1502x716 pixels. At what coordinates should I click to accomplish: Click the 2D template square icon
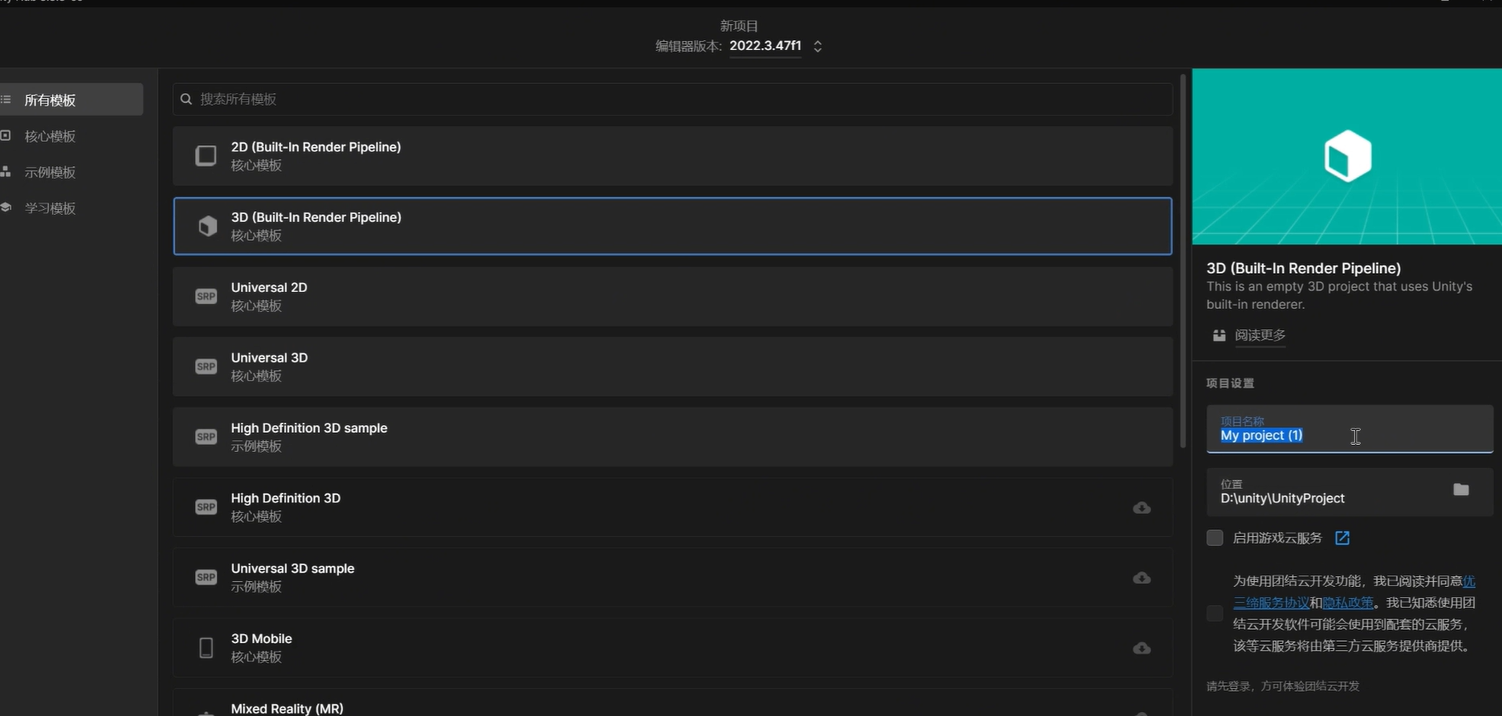coord(206,156)
